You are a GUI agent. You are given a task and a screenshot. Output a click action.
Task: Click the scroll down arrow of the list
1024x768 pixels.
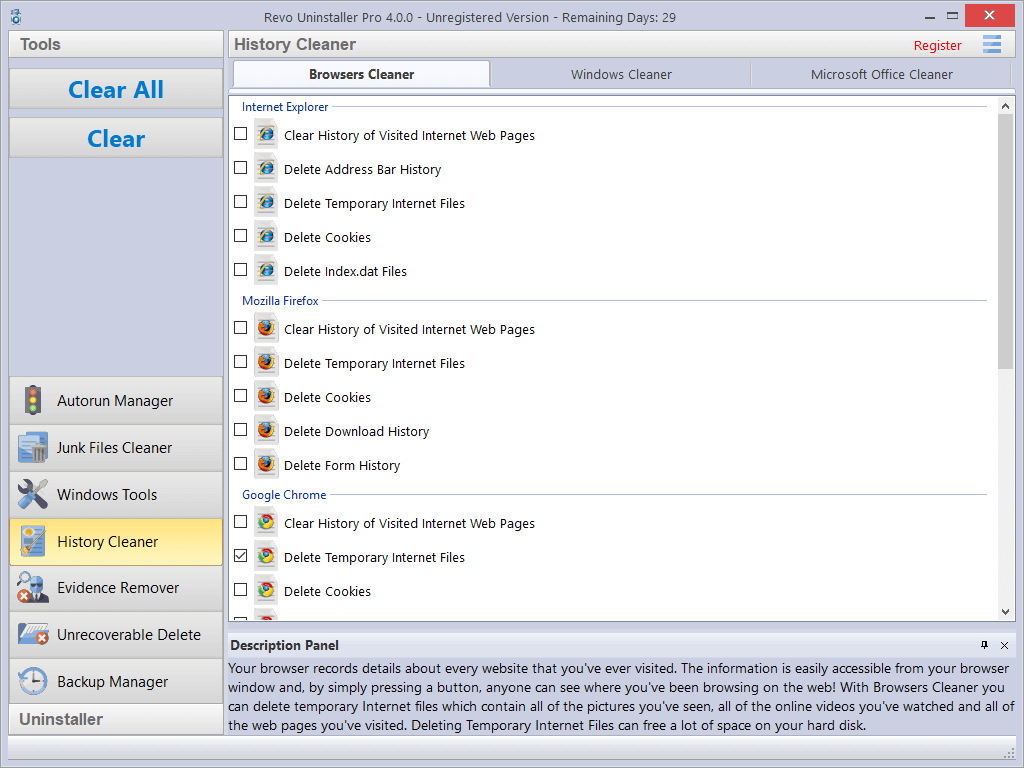[1005, 612]
